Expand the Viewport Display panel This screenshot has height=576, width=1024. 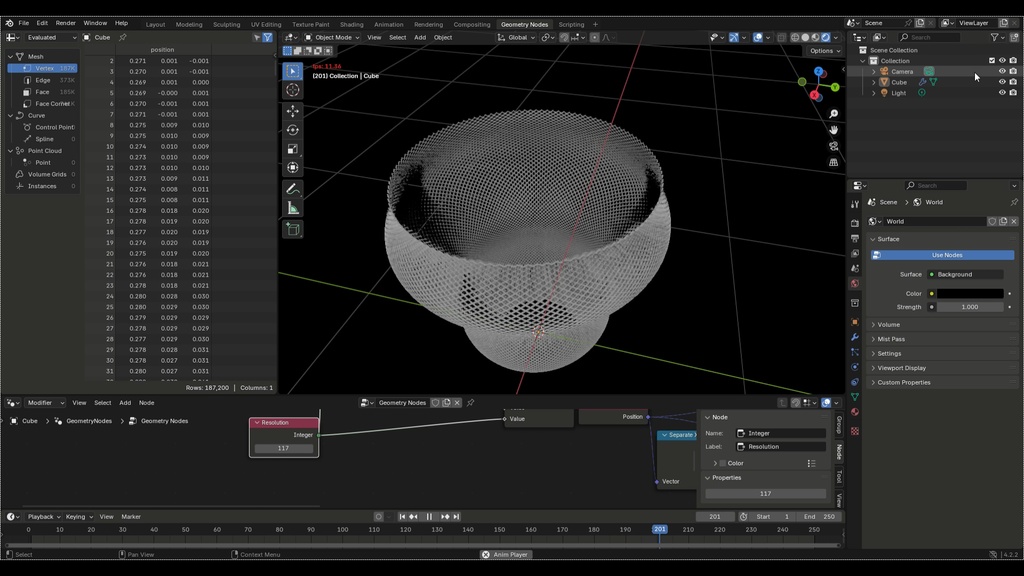click(x=943, y=368)
